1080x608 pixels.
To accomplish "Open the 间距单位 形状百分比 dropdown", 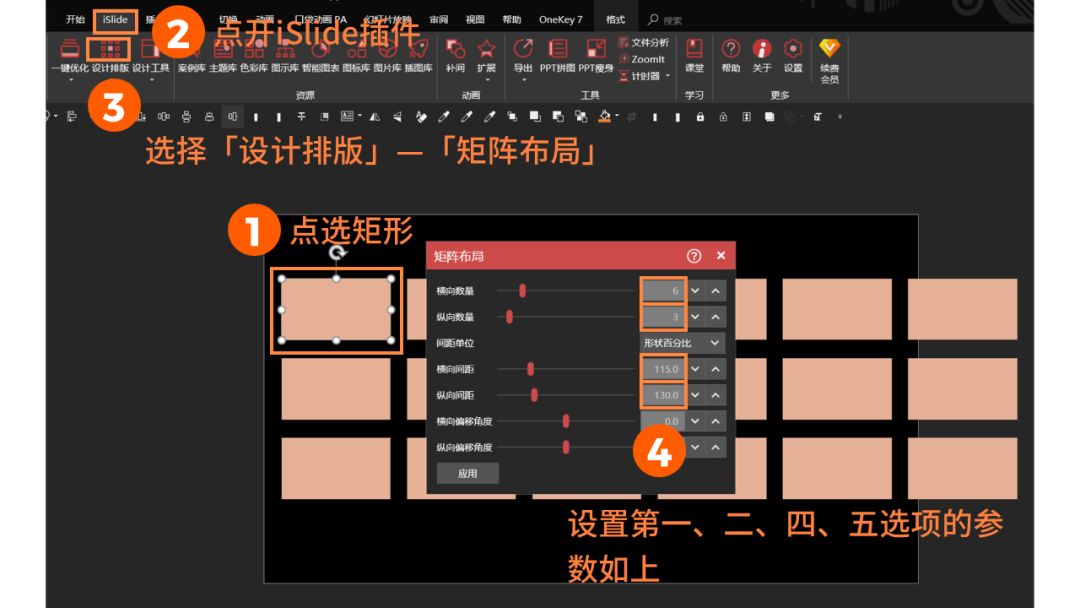I will point(682,343).
